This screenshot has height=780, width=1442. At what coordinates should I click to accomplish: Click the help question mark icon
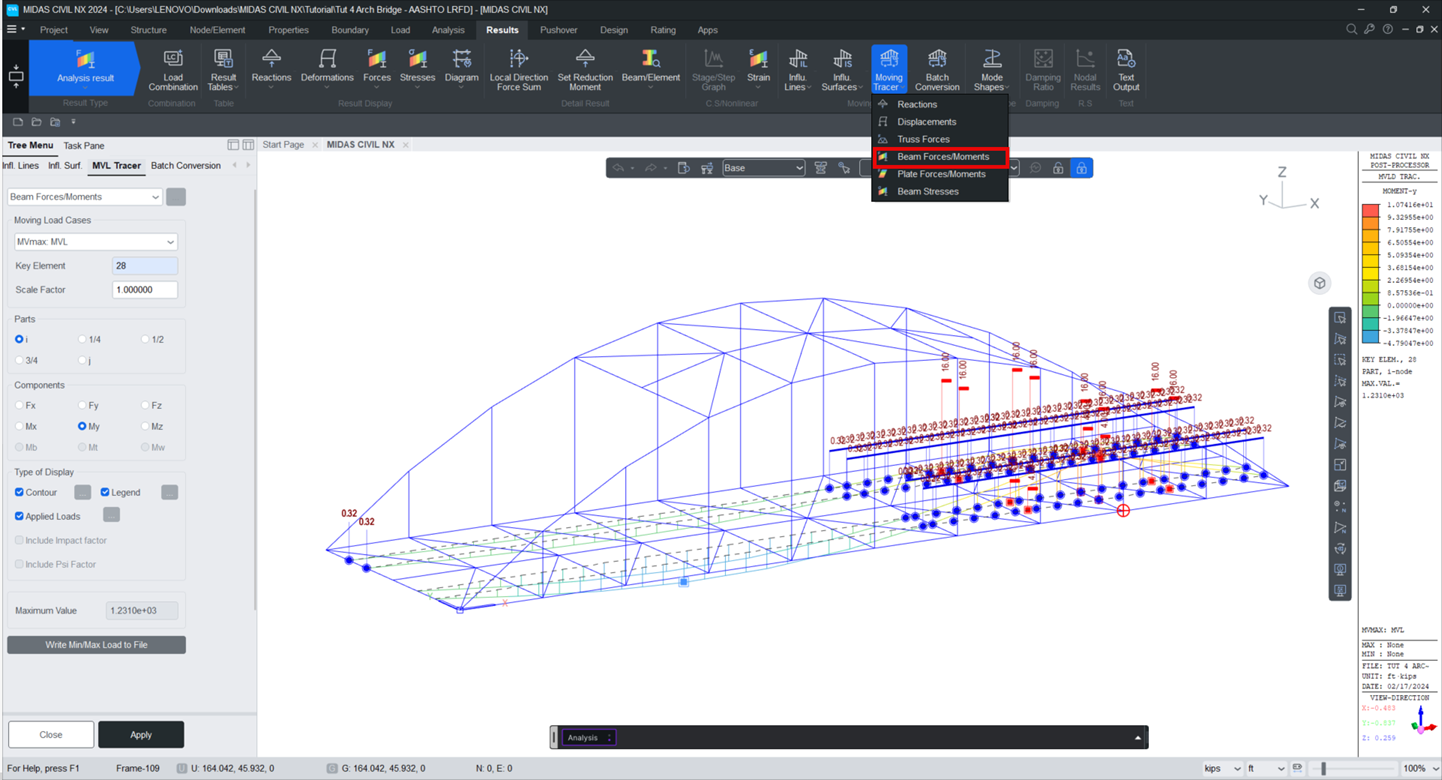1387,30
